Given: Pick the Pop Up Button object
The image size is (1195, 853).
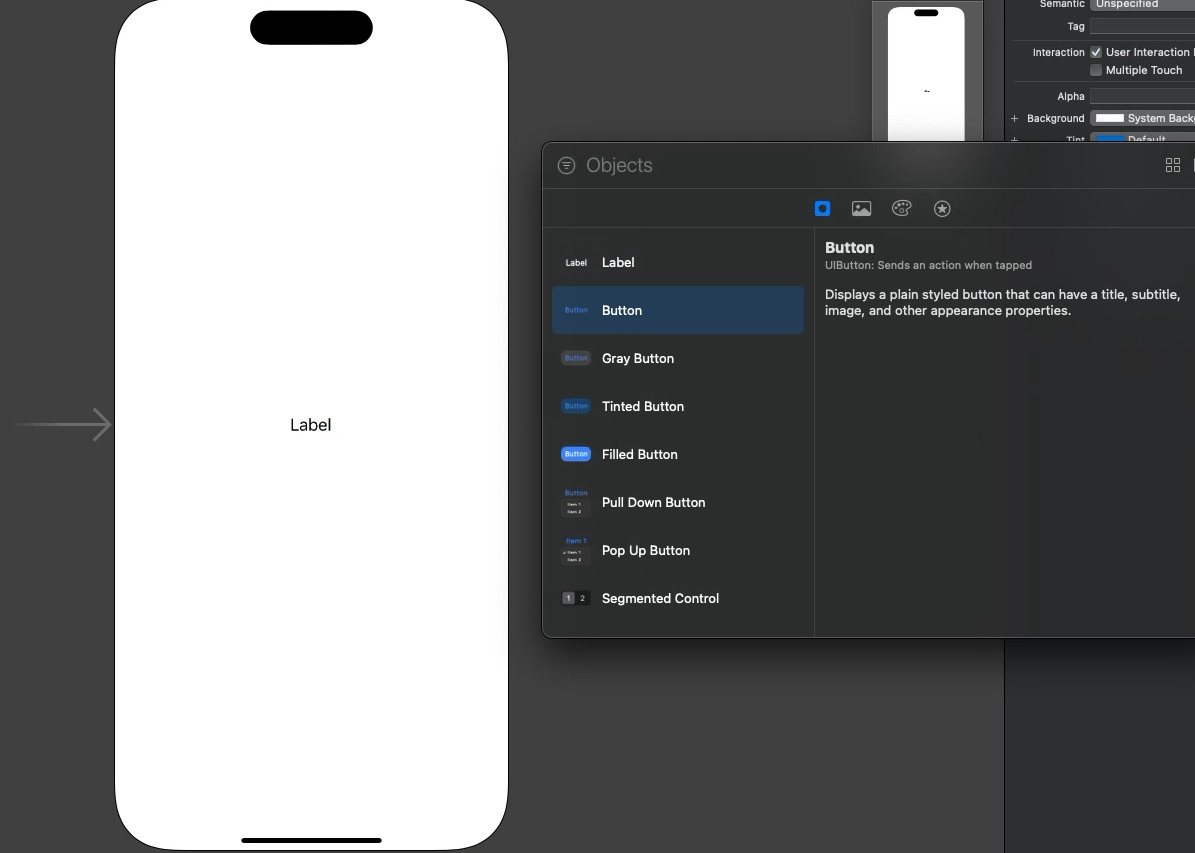Looking at the screenshot, I should (678, 550).
